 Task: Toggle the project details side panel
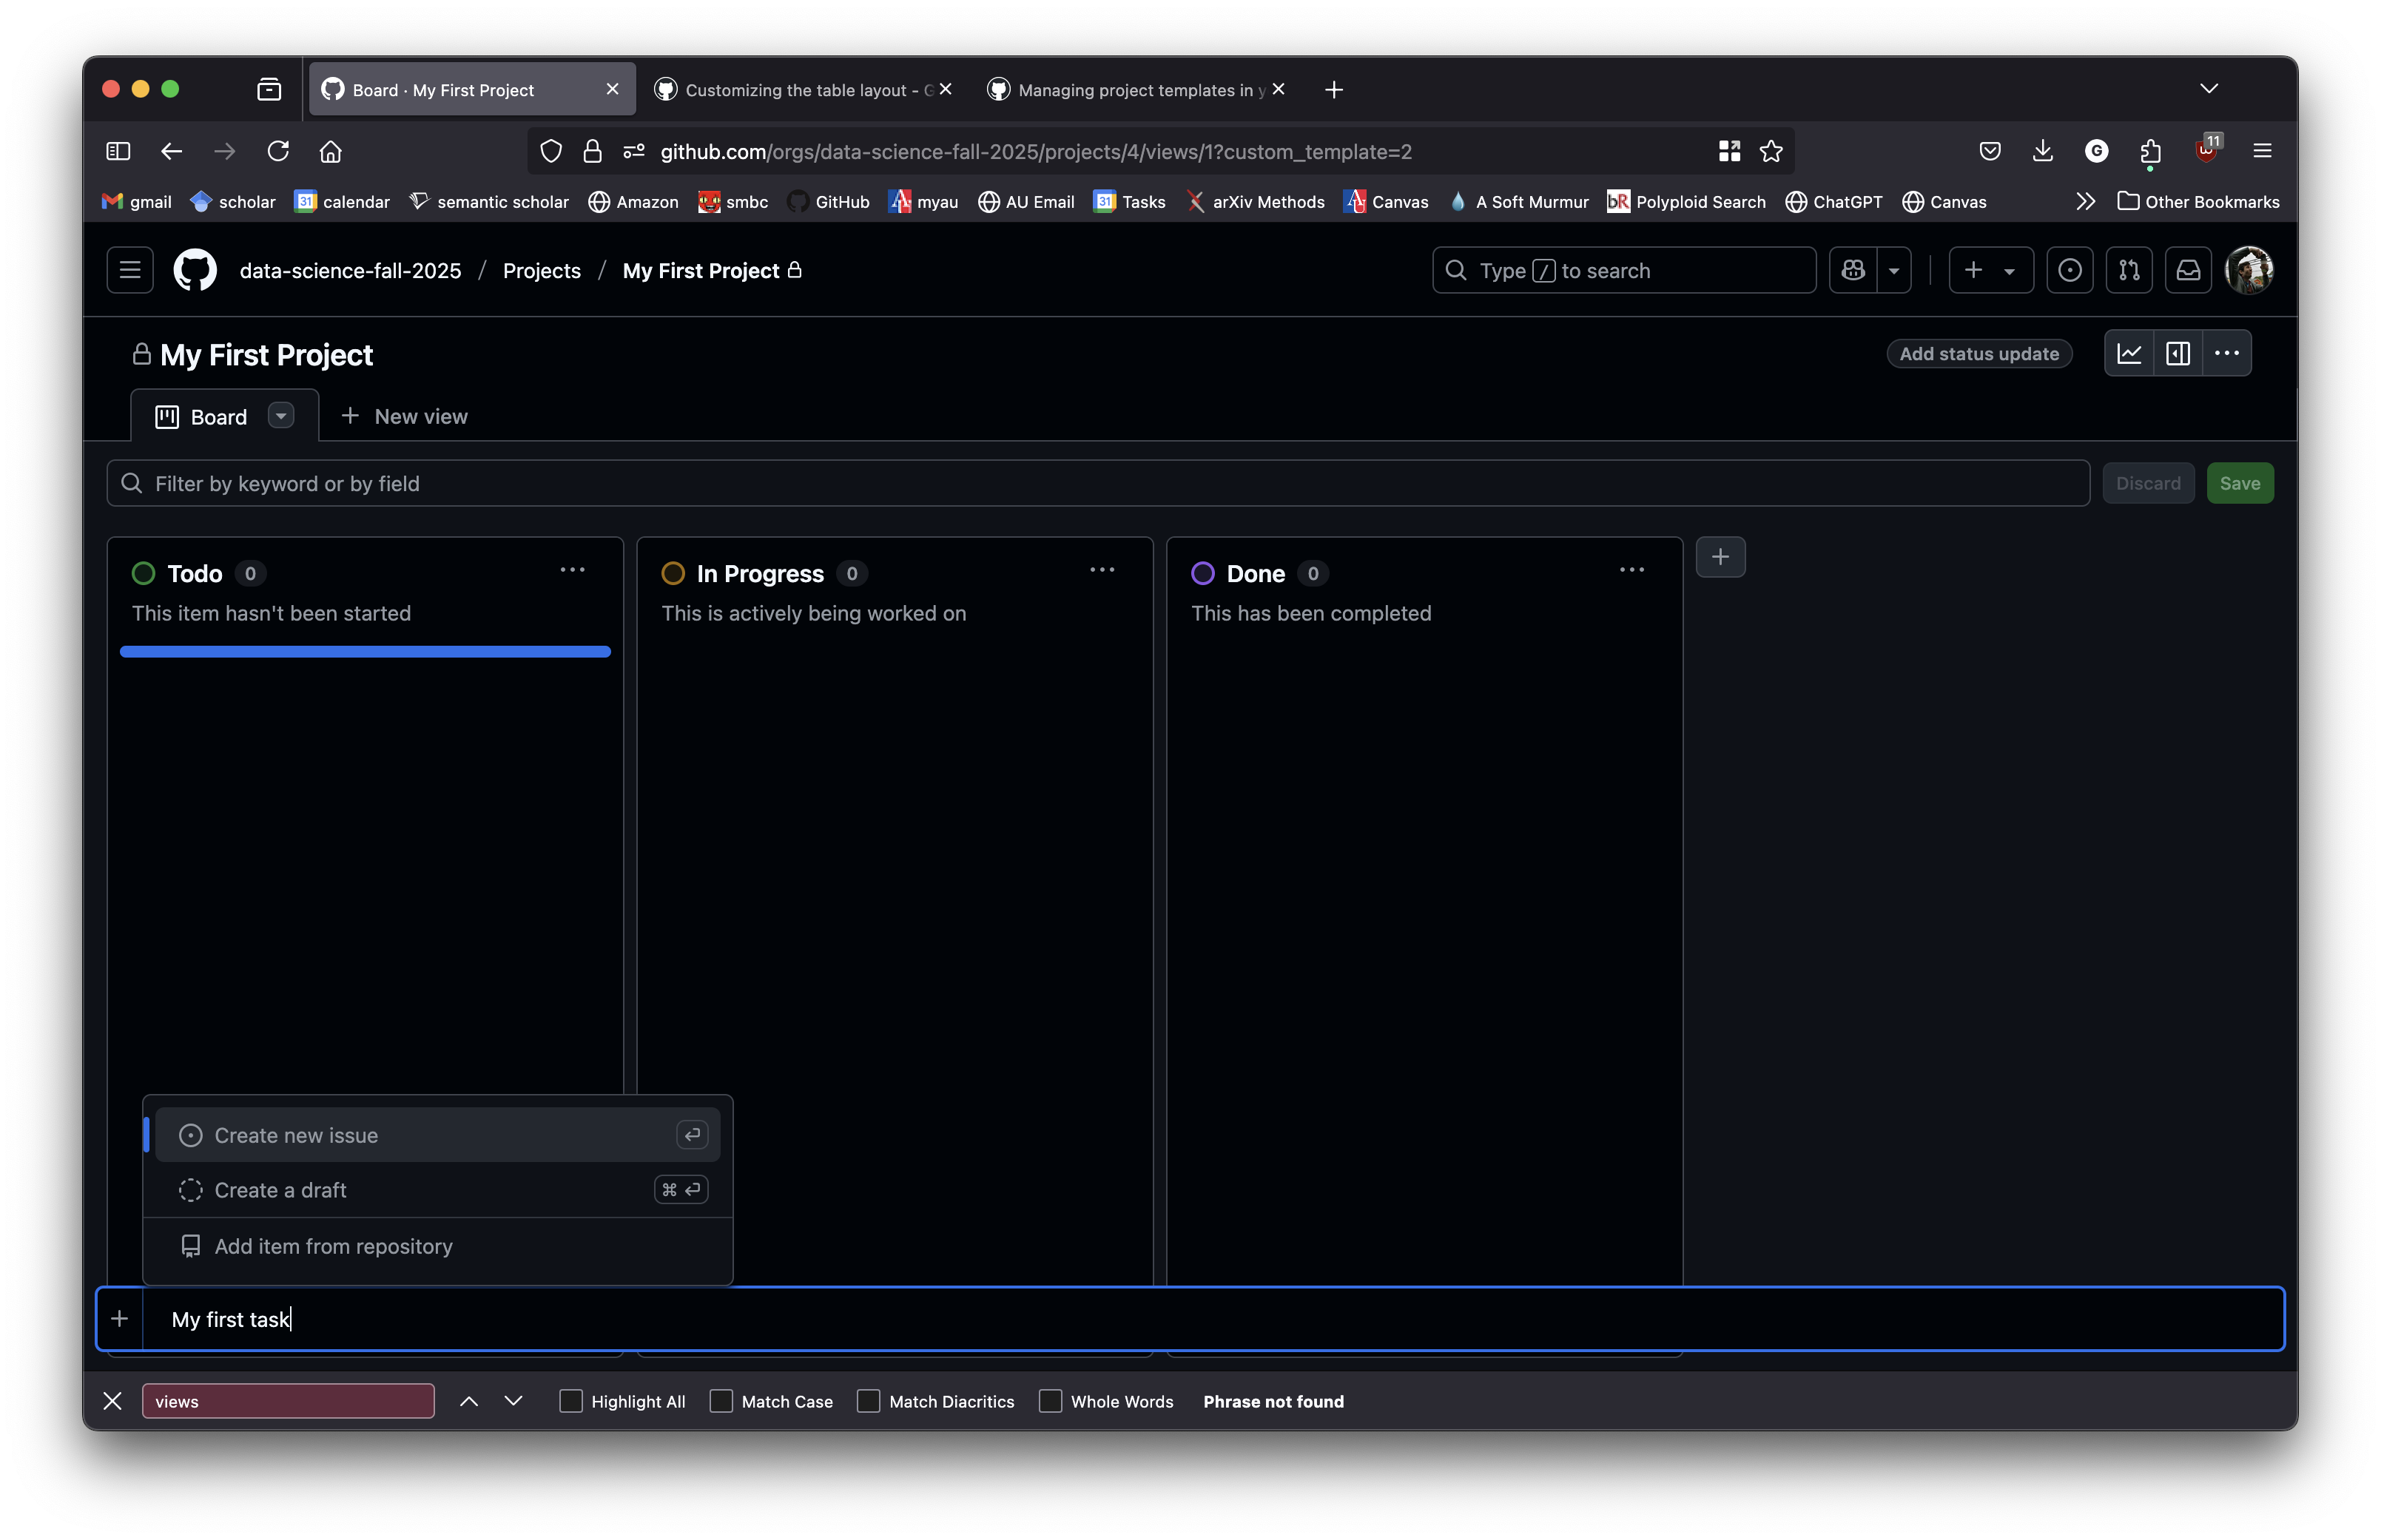[x=2178, y=353]
